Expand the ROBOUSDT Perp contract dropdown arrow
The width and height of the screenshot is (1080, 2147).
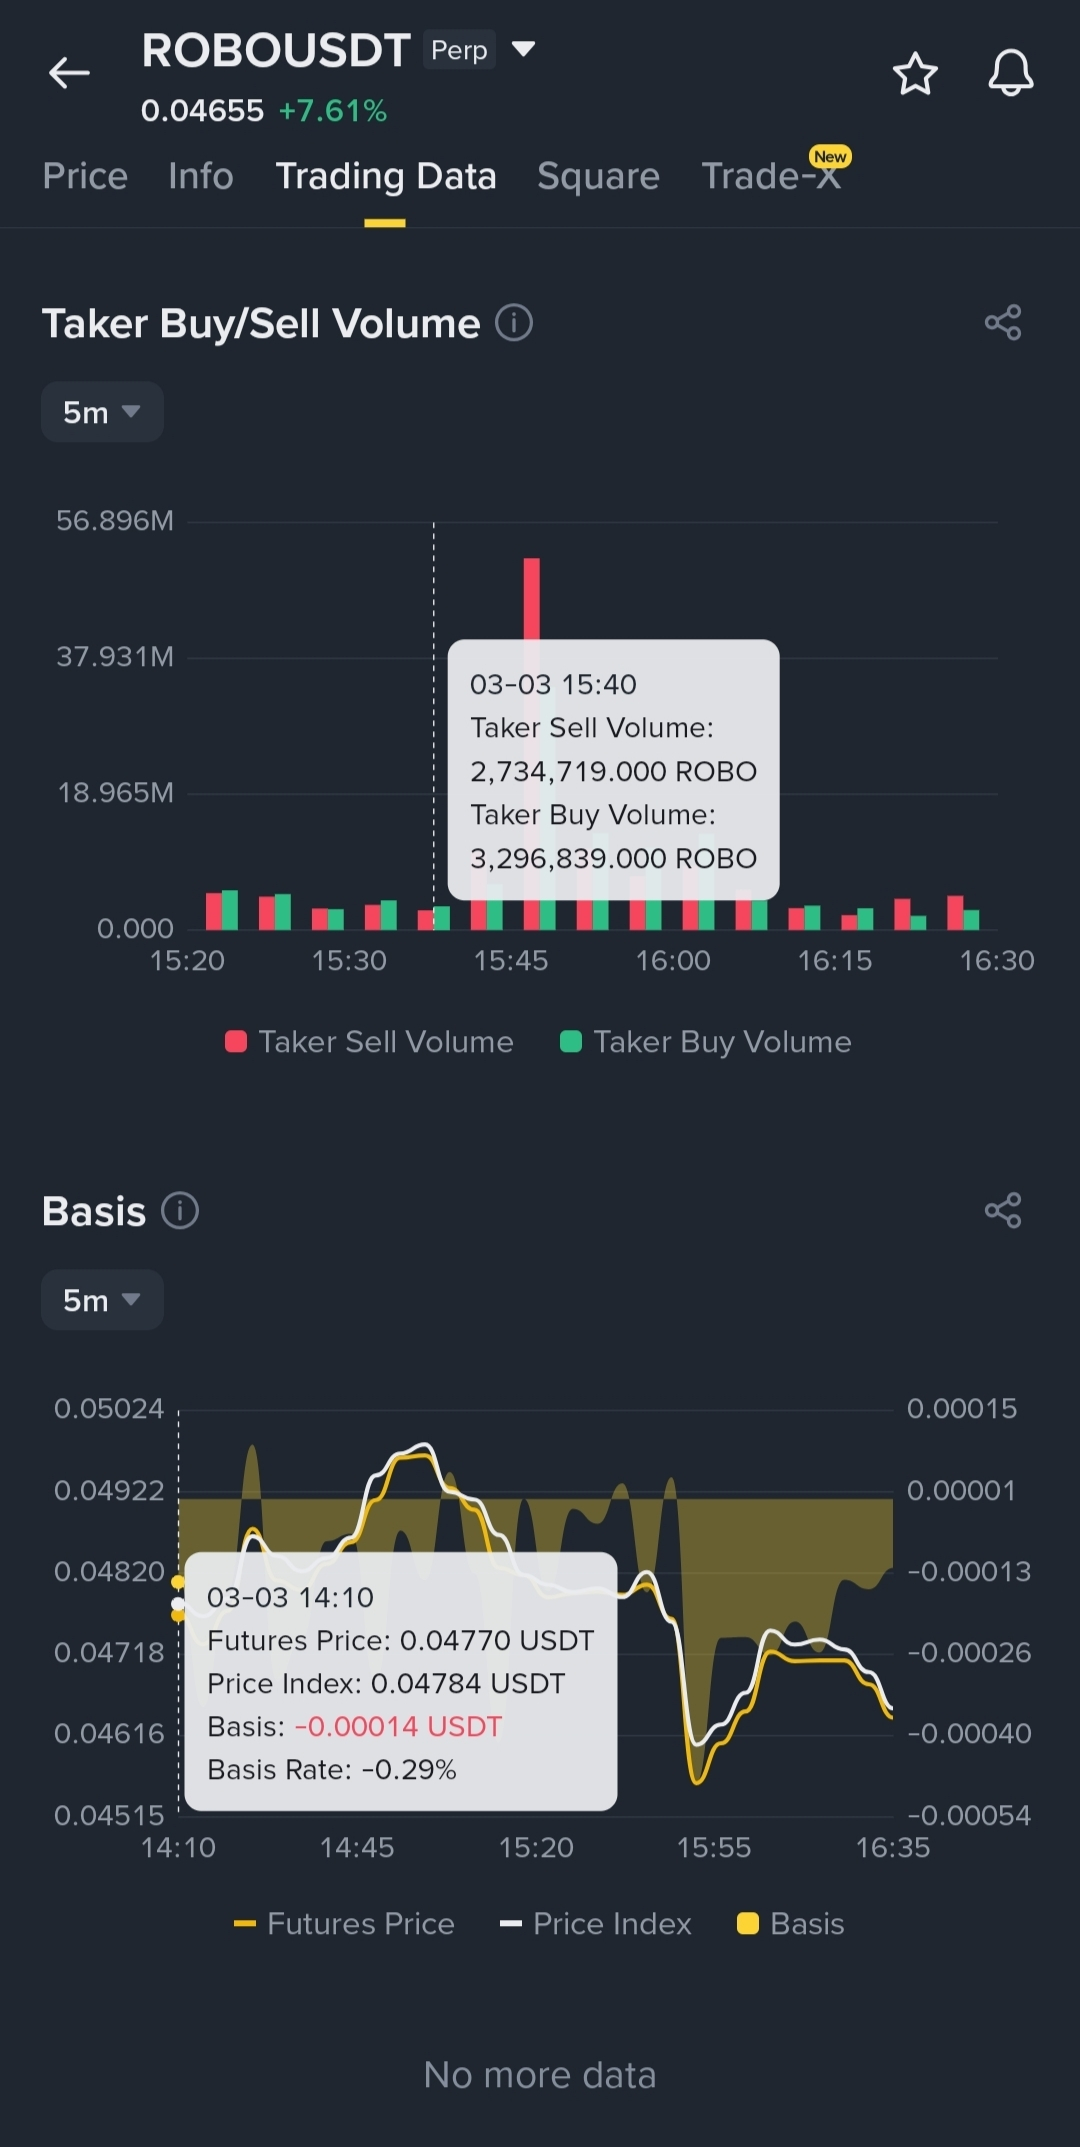[523, 48]
